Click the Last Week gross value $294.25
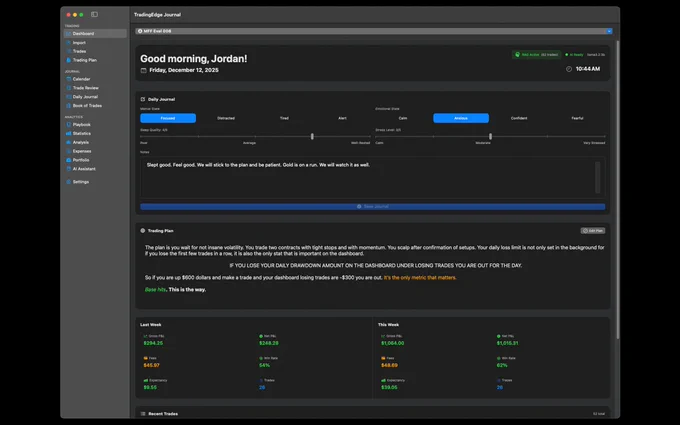 click(153, 343)
